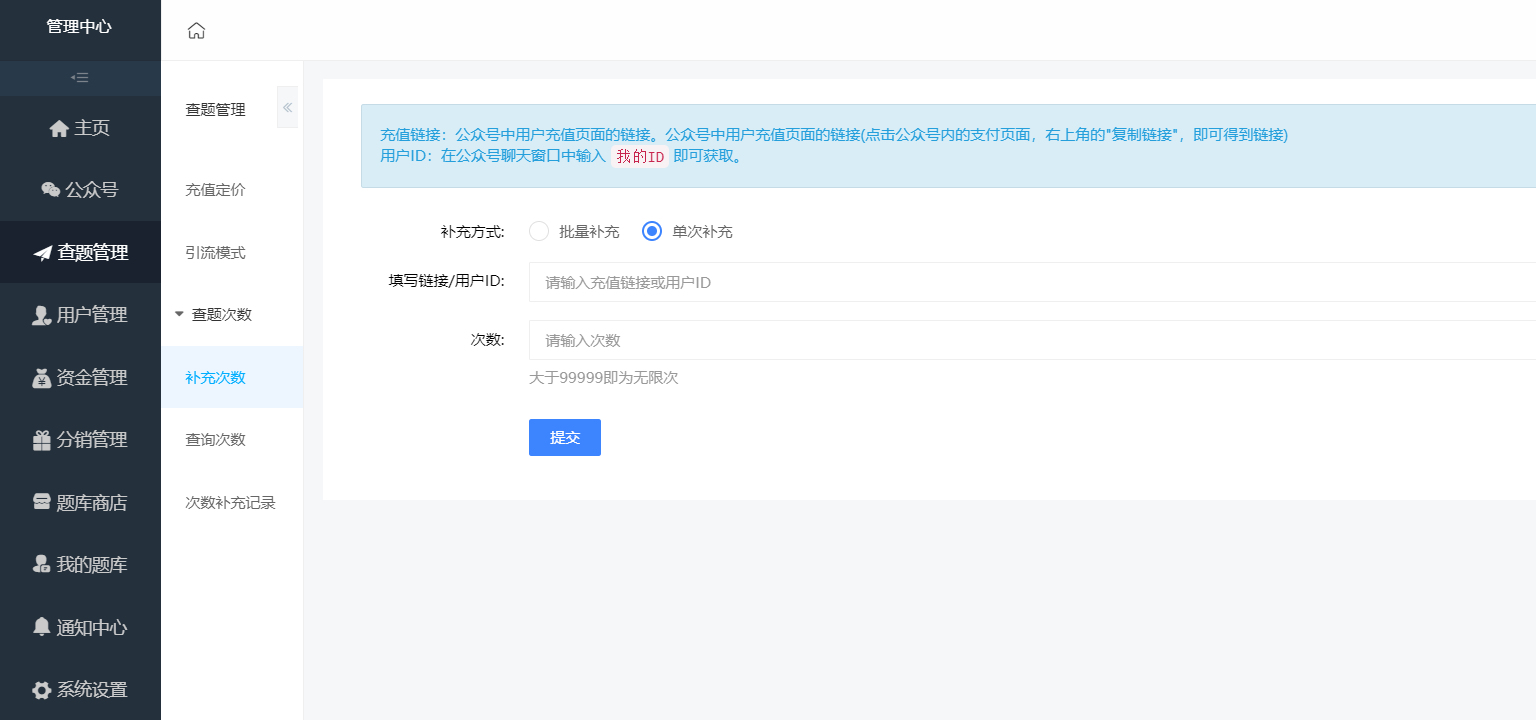Open 公众号 in the main sidebar

click(x=80, y=190)
